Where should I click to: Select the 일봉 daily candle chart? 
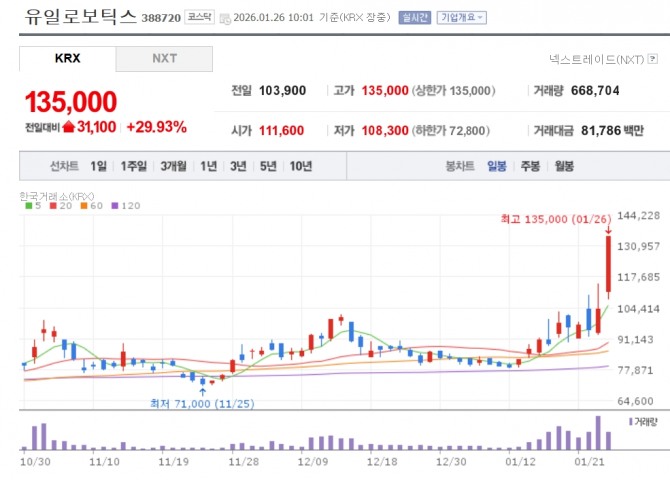497,166
